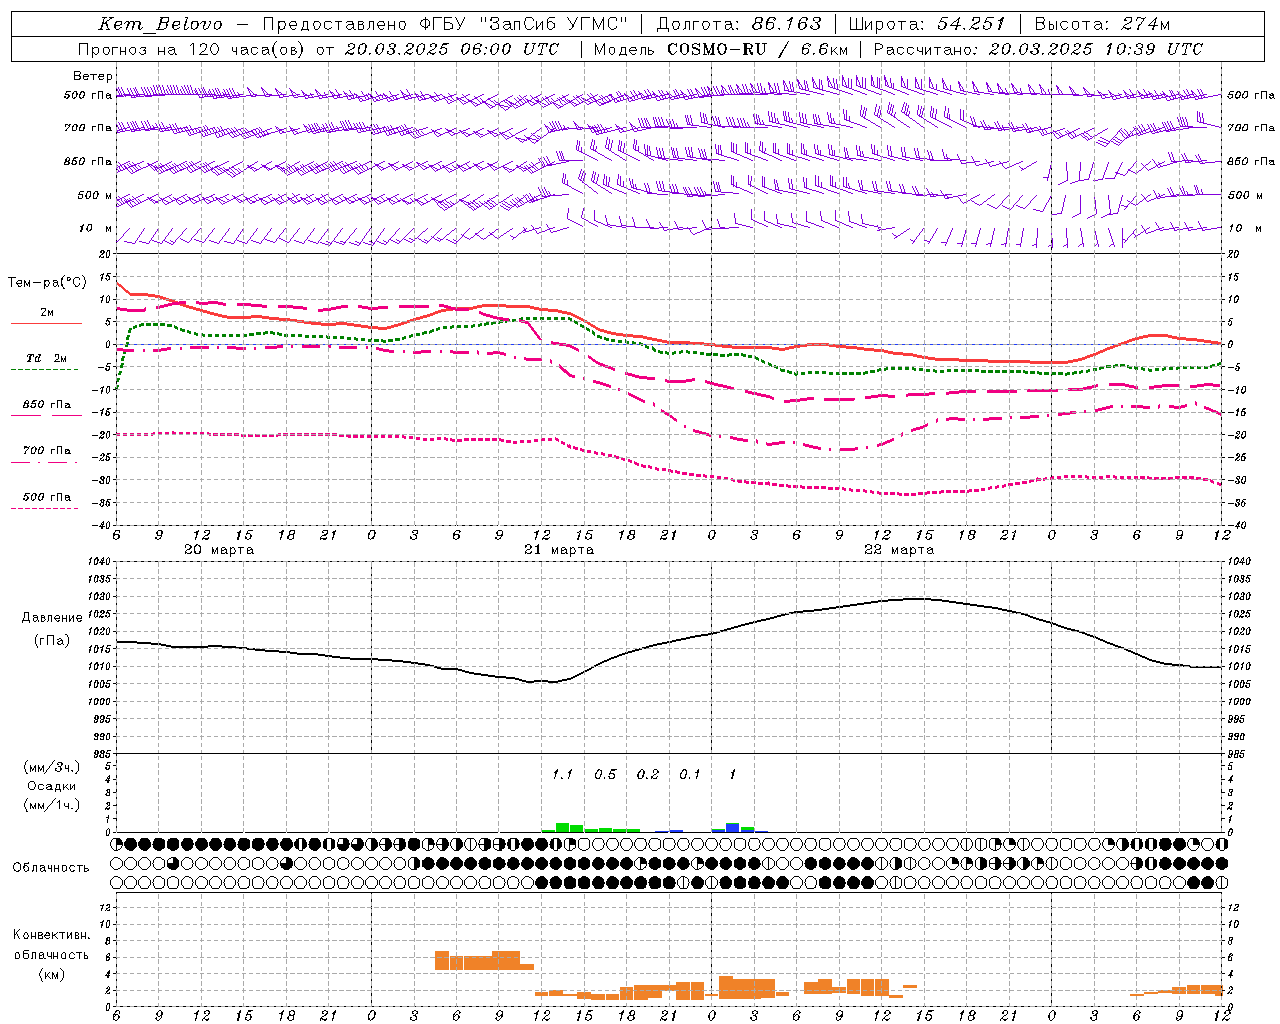
Task: Select the (км) convective cloud unit label
Action: click(51, 974)
